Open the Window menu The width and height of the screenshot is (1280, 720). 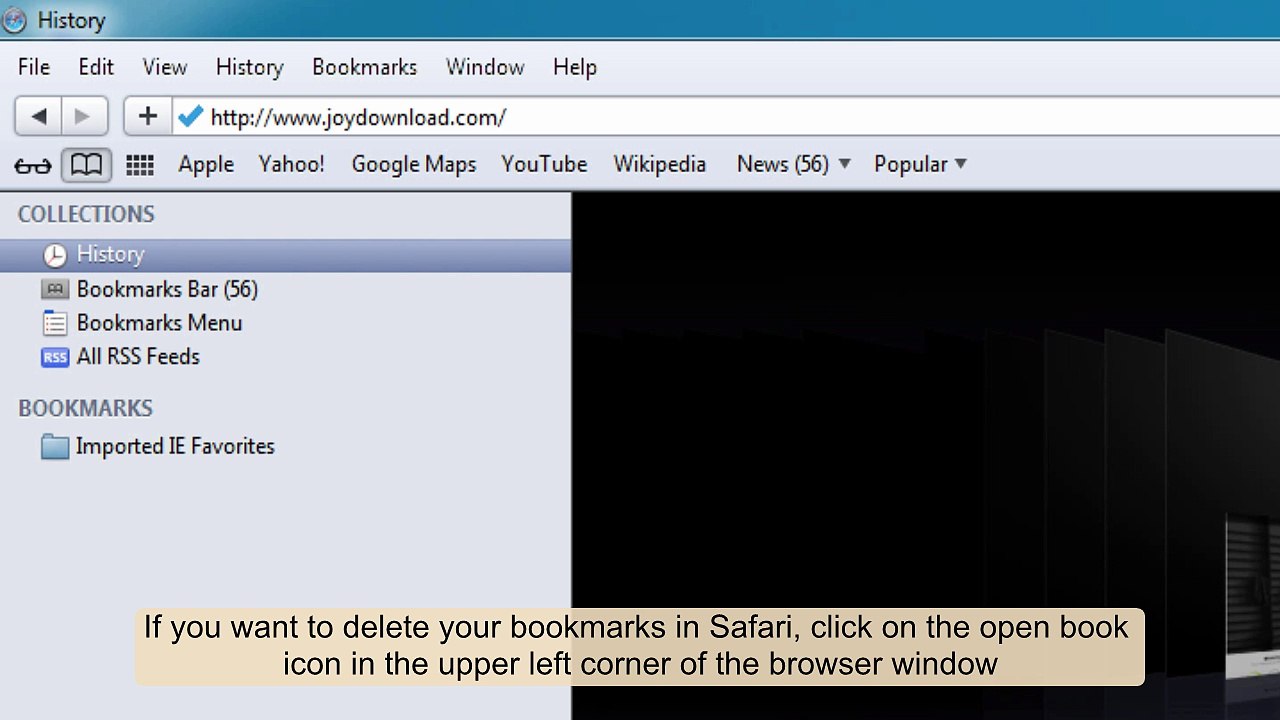coord(485,67)
